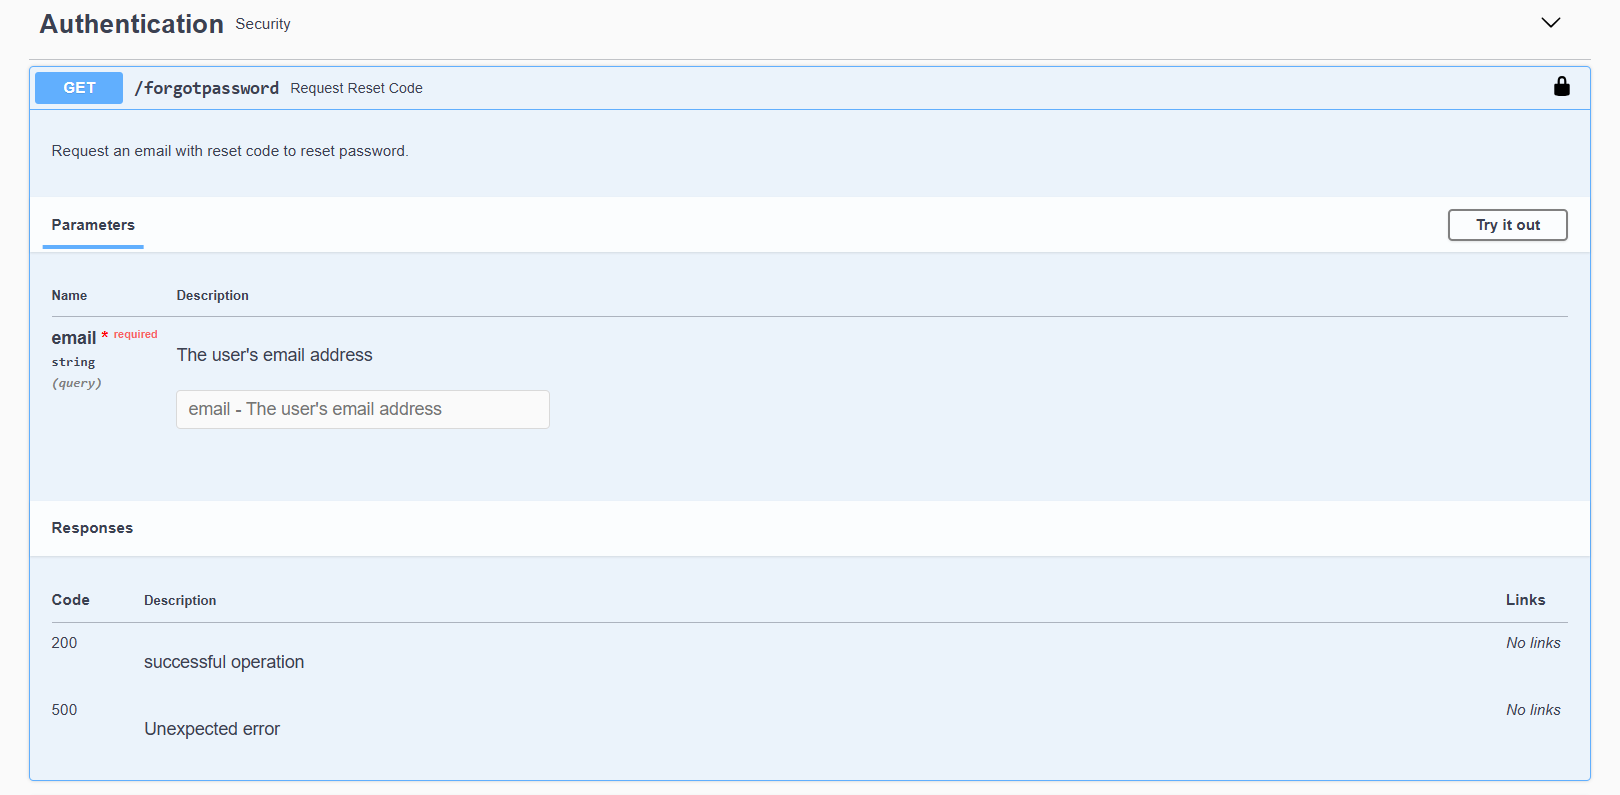The width and height of the screenshot is (1620, 795).
Task: Click the 'Unexpected error' description
Action: [212, 729]
